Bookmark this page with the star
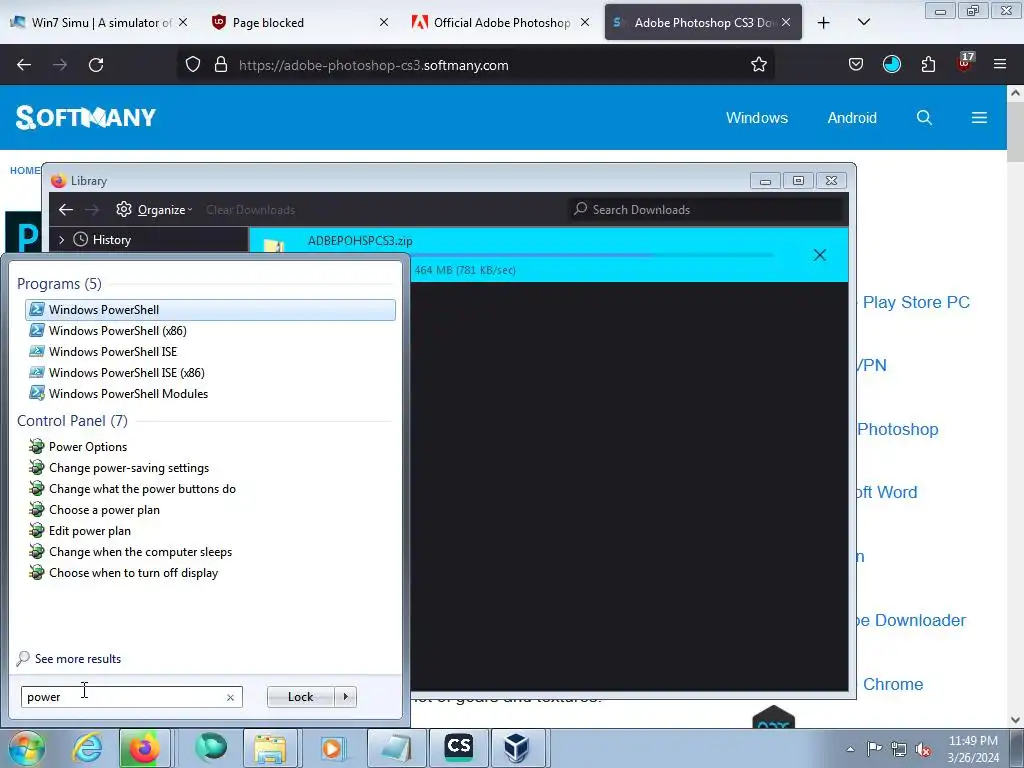 (x=759, y=65)
